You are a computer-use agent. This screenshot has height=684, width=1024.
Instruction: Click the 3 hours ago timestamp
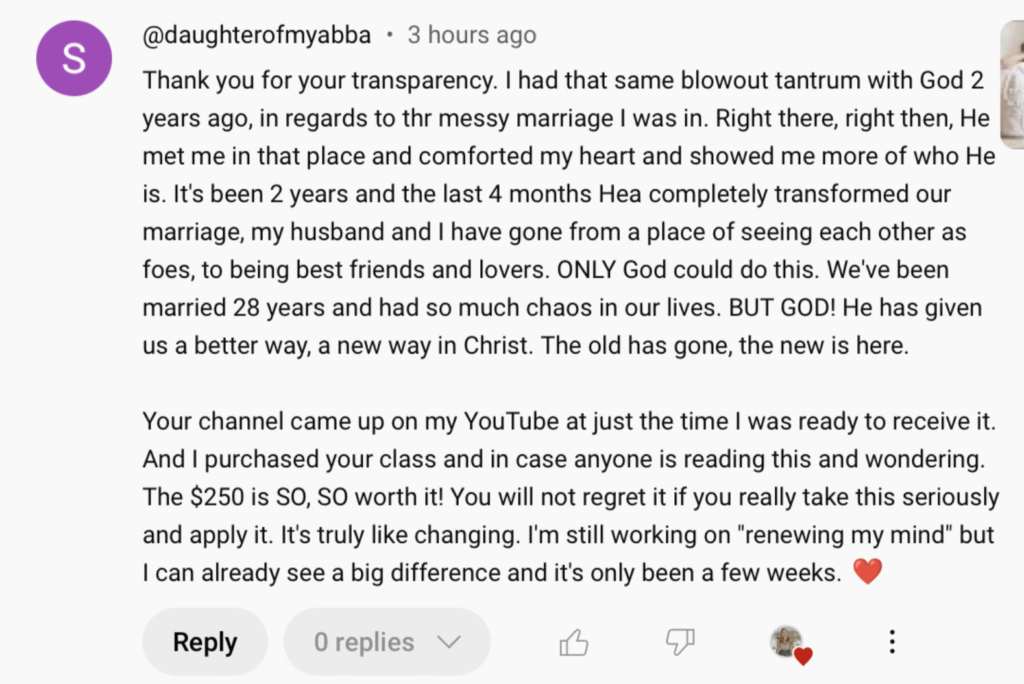472,35
